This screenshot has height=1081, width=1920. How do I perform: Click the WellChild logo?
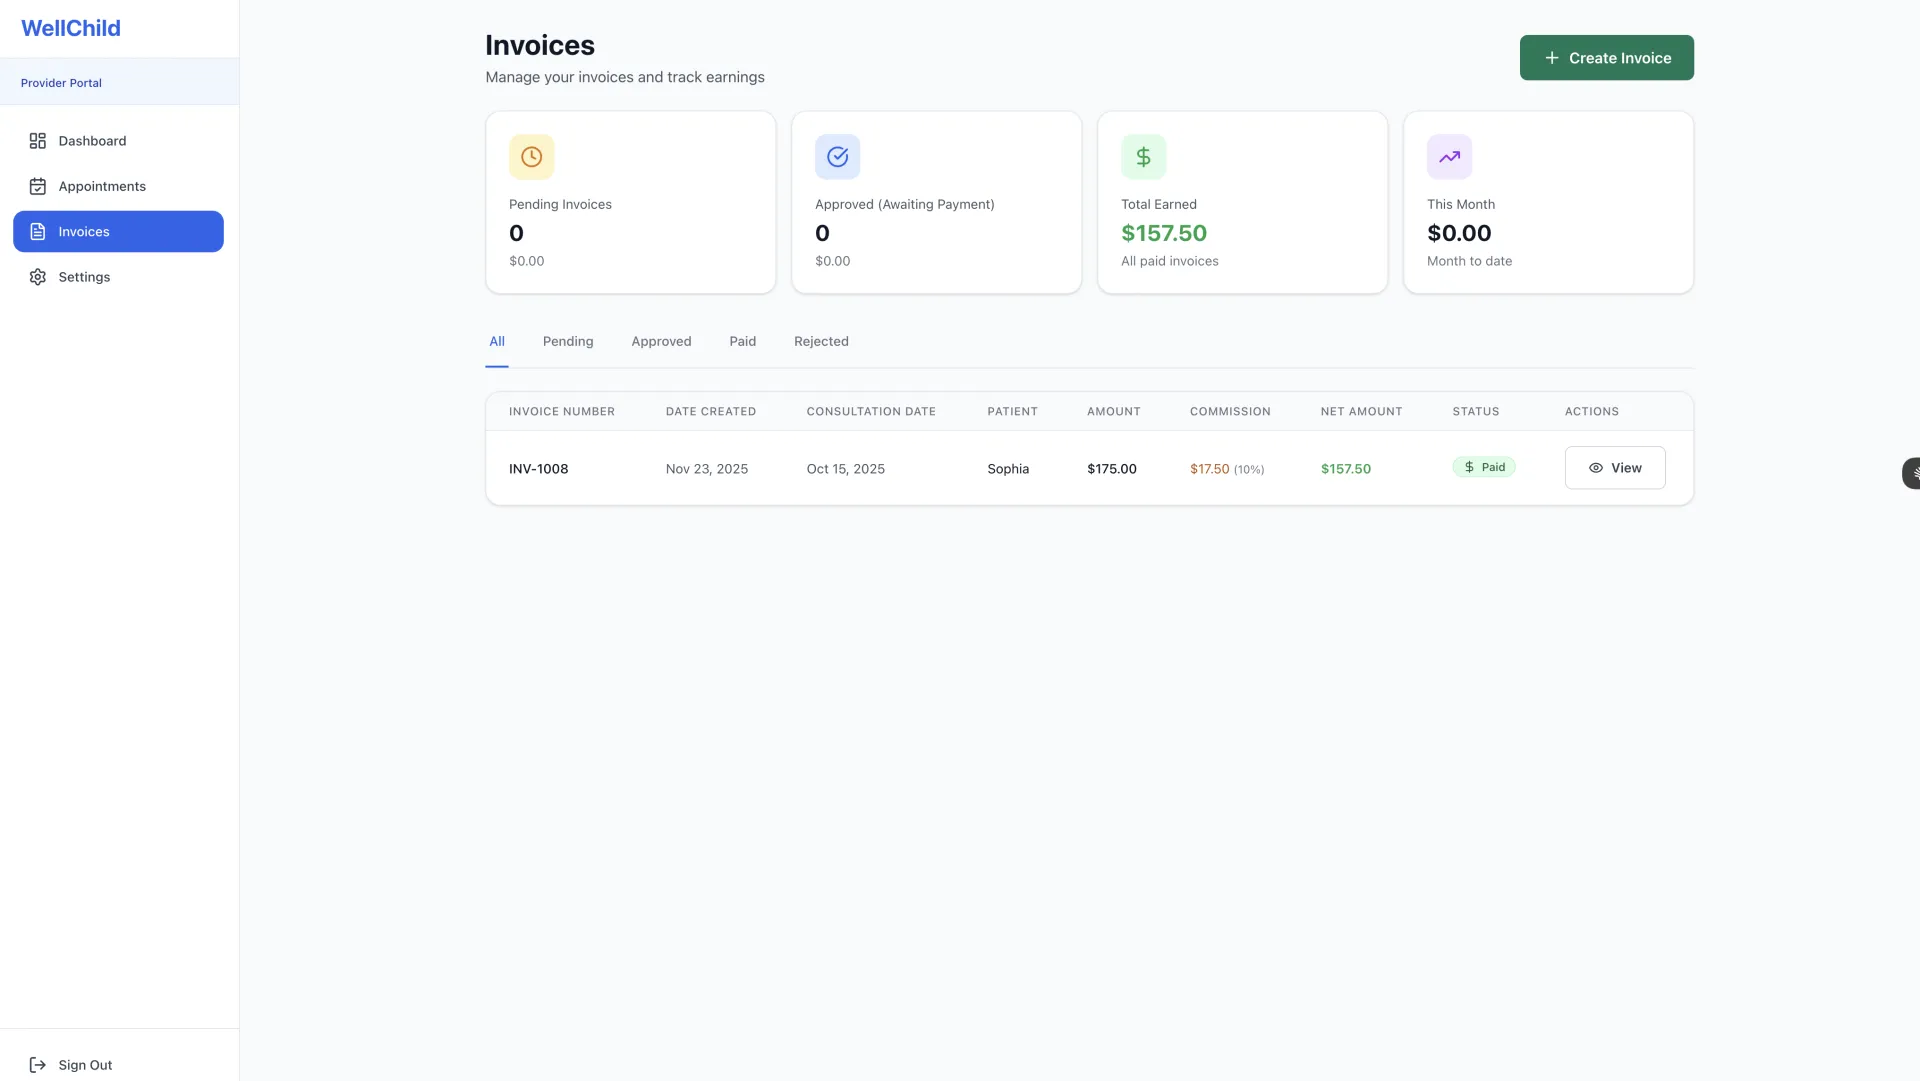click(71, 28)
